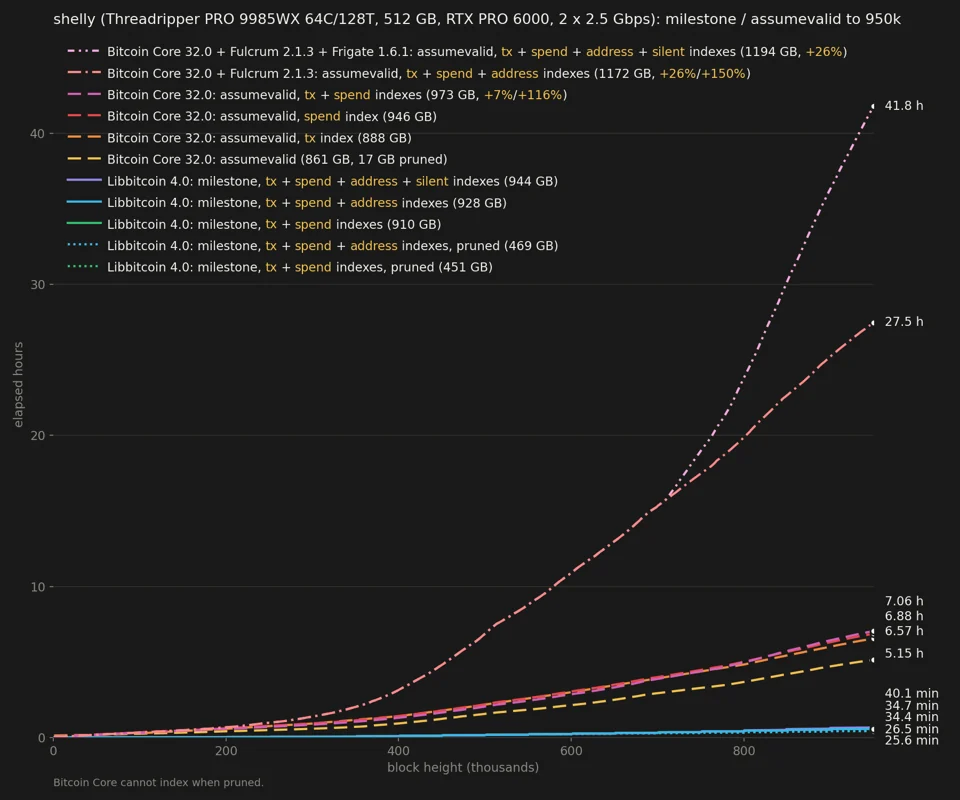The image size is (960, 800).
Task: Click the 34.7 min value label
Action: tap(912, 706)
